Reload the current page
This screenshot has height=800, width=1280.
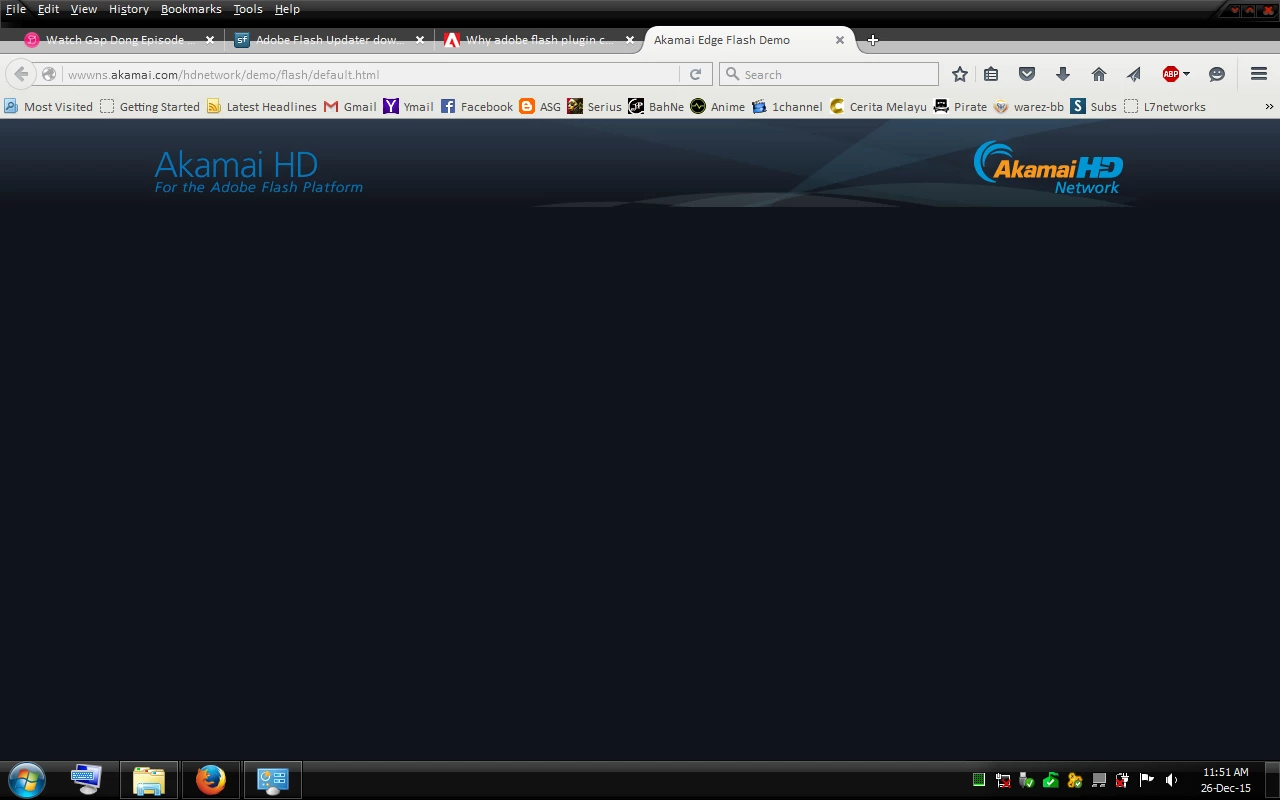[696, 74]
